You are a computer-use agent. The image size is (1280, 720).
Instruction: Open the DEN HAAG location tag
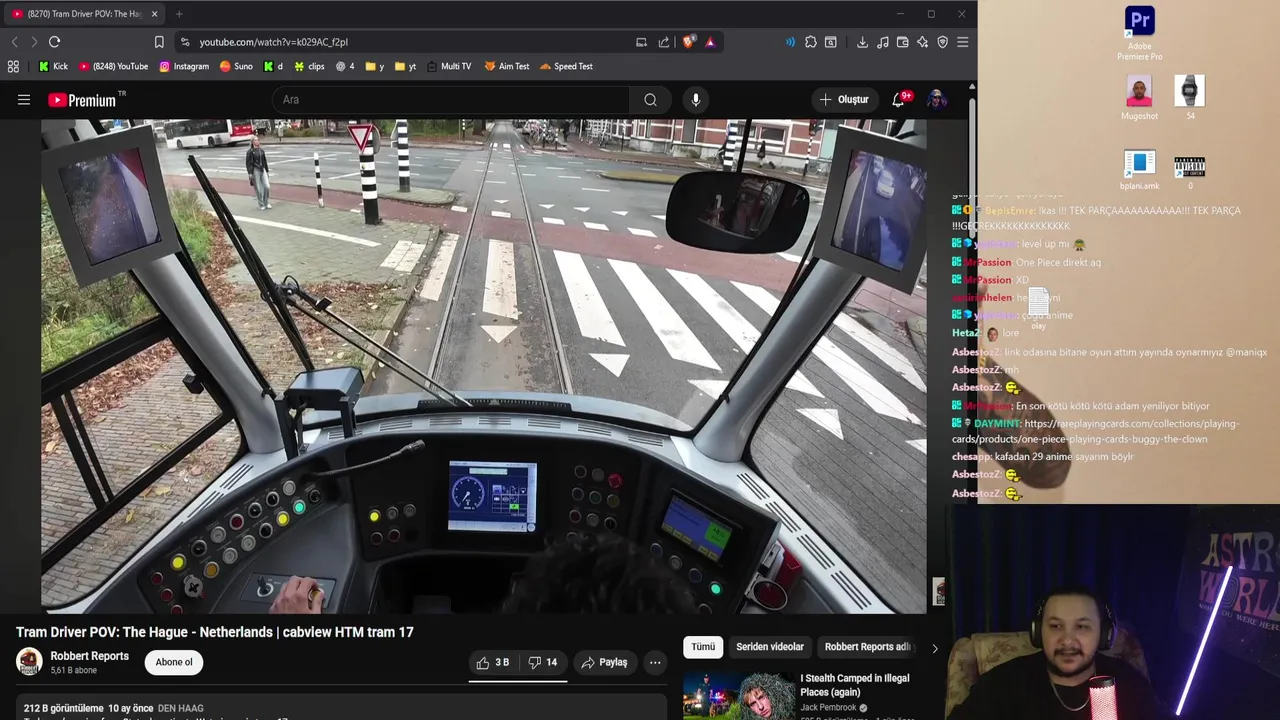pos(181,708)
